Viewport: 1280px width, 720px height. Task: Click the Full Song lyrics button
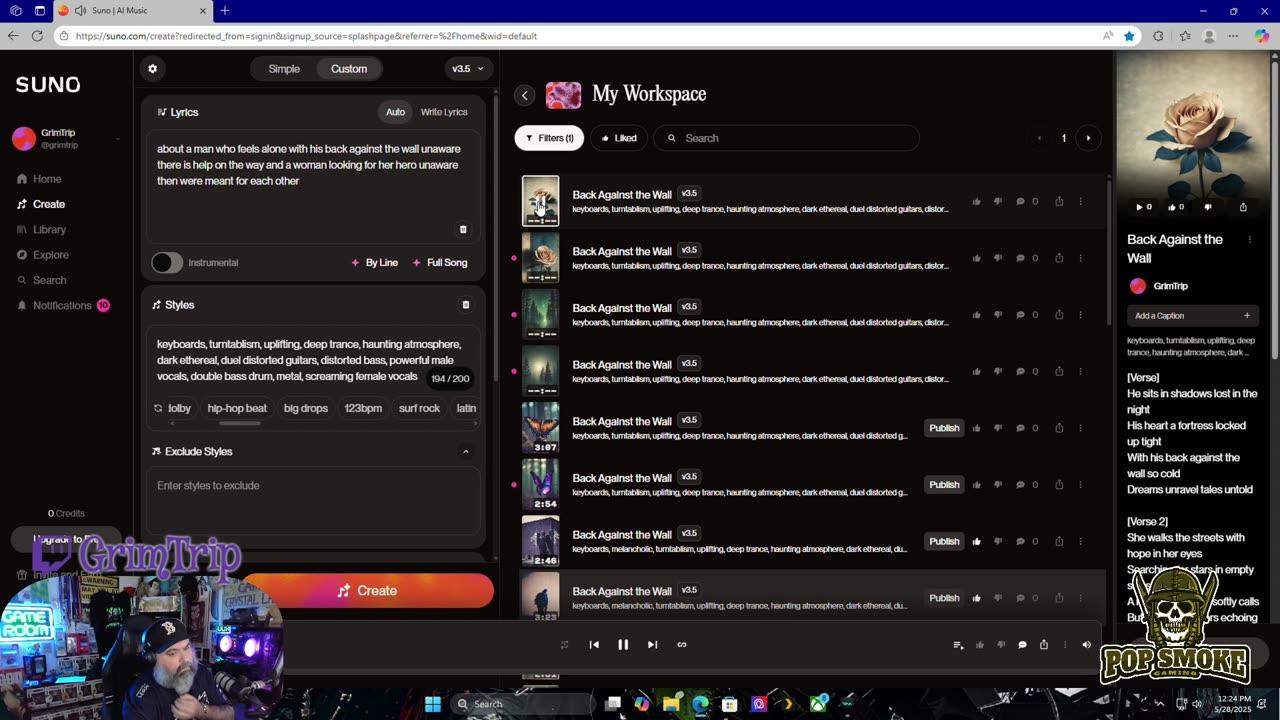[440, 263]
